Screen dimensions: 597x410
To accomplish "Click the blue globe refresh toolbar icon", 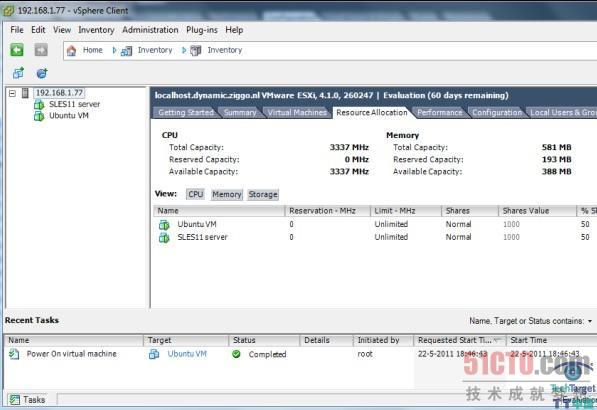I will (x=42, y=73).
